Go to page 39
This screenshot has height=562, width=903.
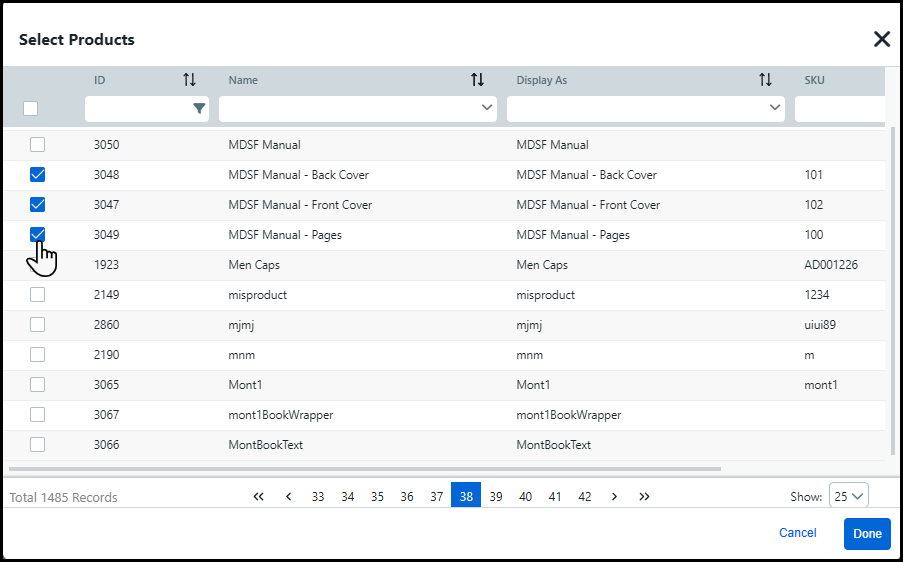pos(496,496)
